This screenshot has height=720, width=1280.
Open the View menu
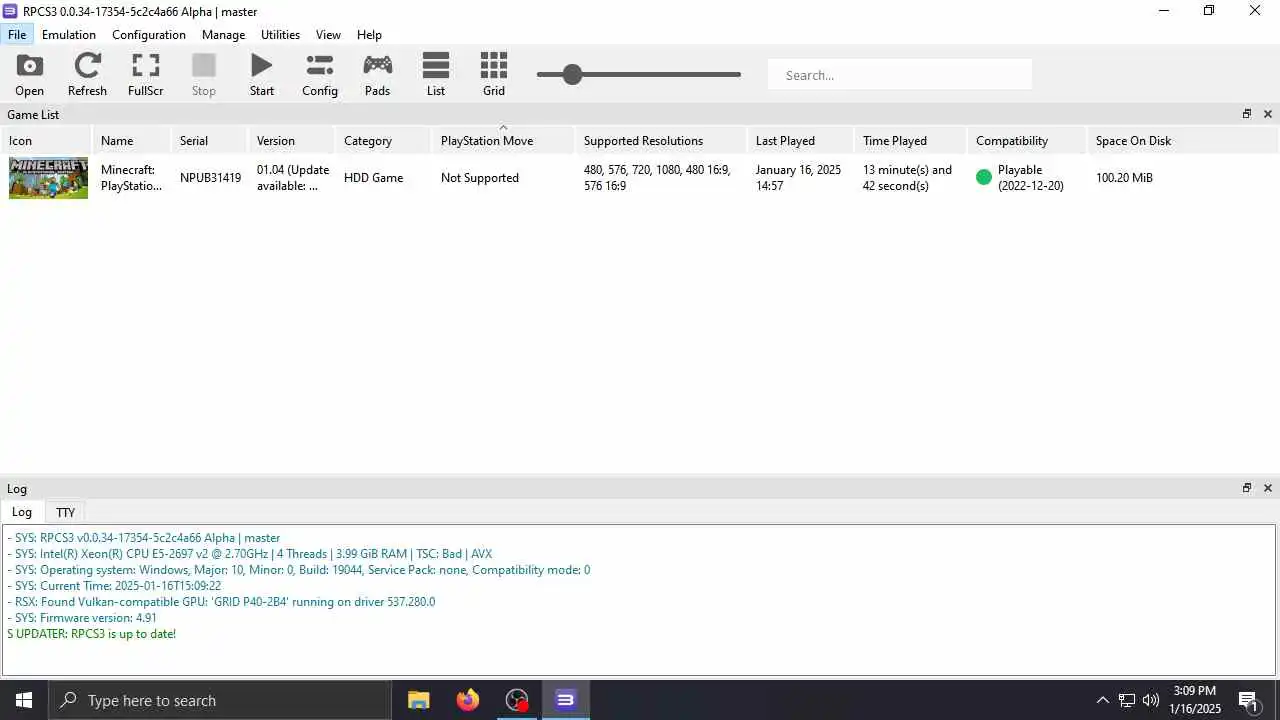click(x=328, y=34)
